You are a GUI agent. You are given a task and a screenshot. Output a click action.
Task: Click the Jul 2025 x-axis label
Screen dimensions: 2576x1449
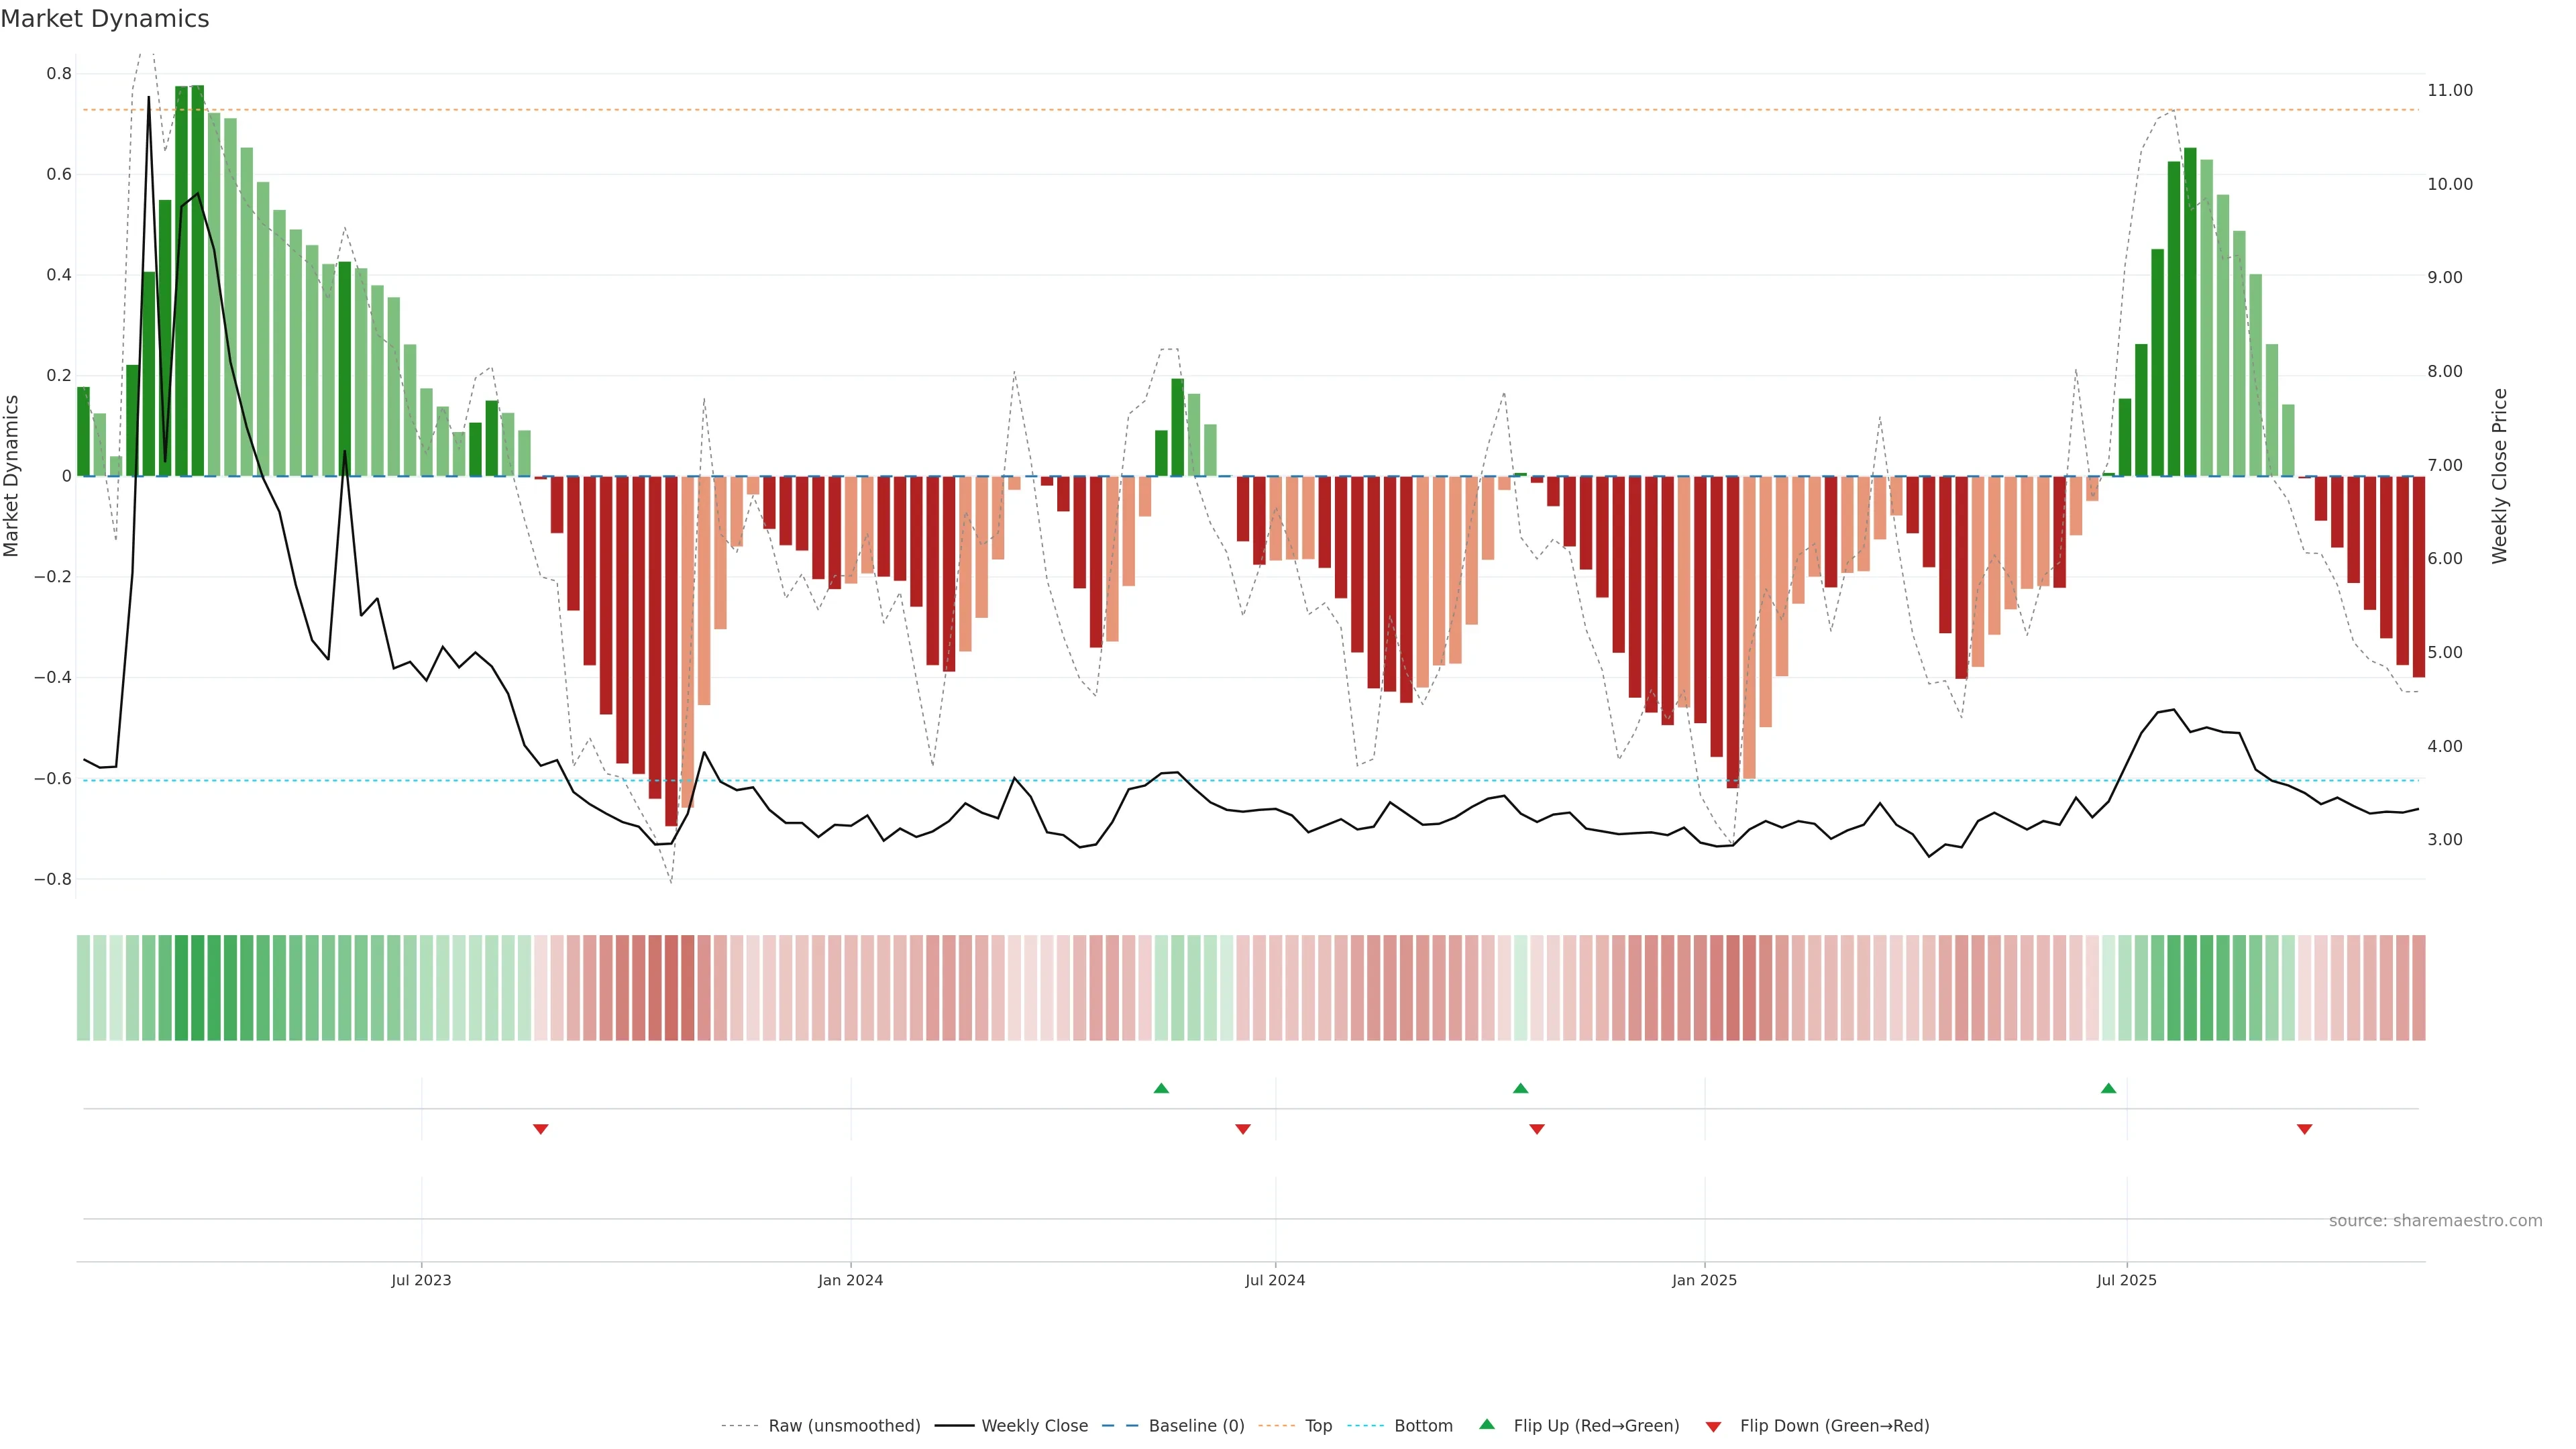[2126, 1280]
